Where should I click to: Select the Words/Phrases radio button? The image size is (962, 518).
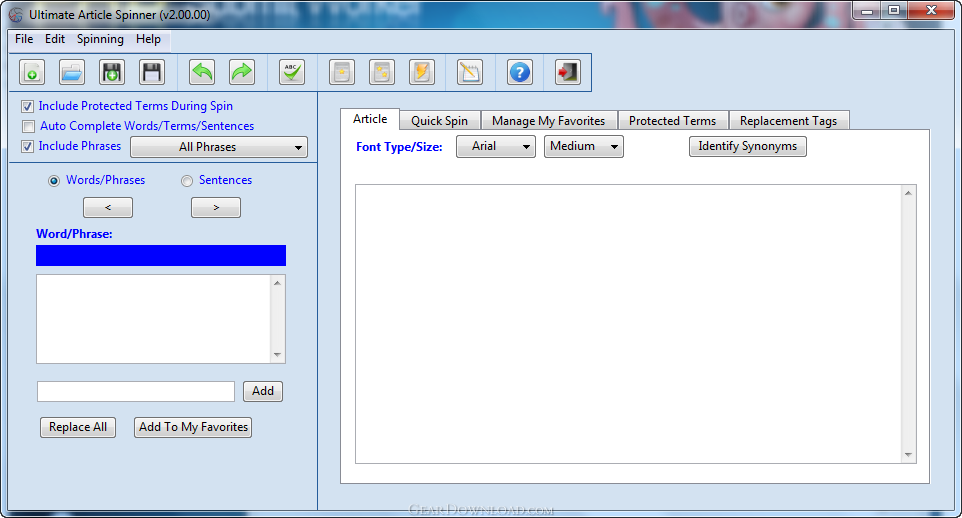54,180
